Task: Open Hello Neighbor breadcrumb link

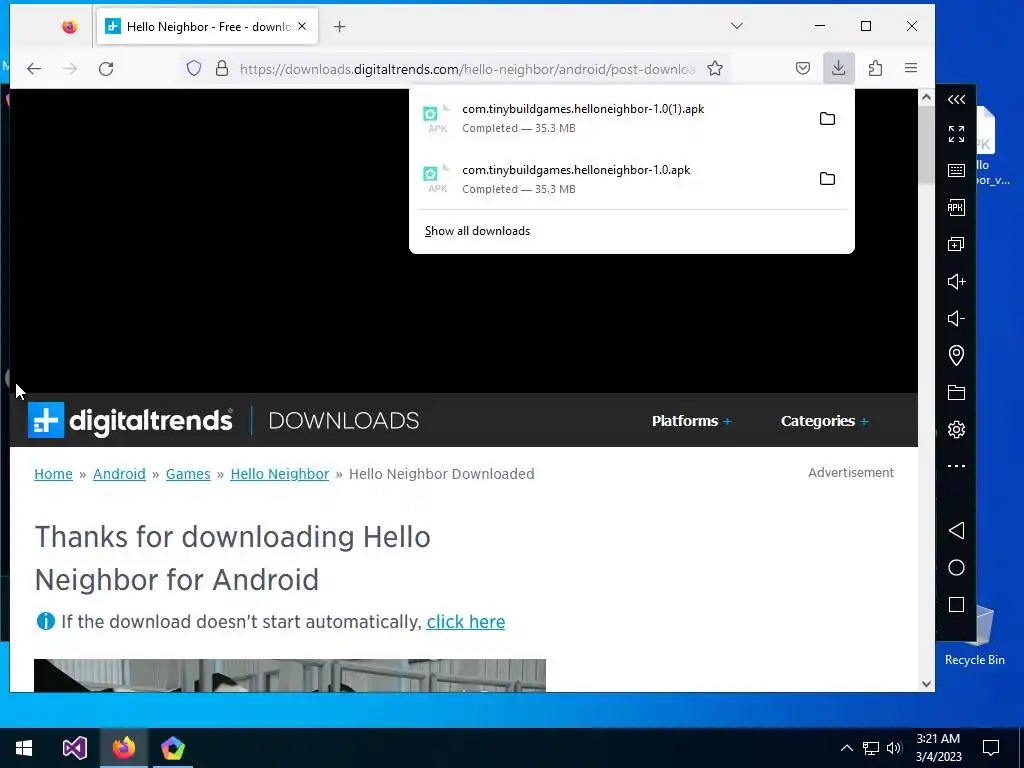Action: click(x=280, y=474)
